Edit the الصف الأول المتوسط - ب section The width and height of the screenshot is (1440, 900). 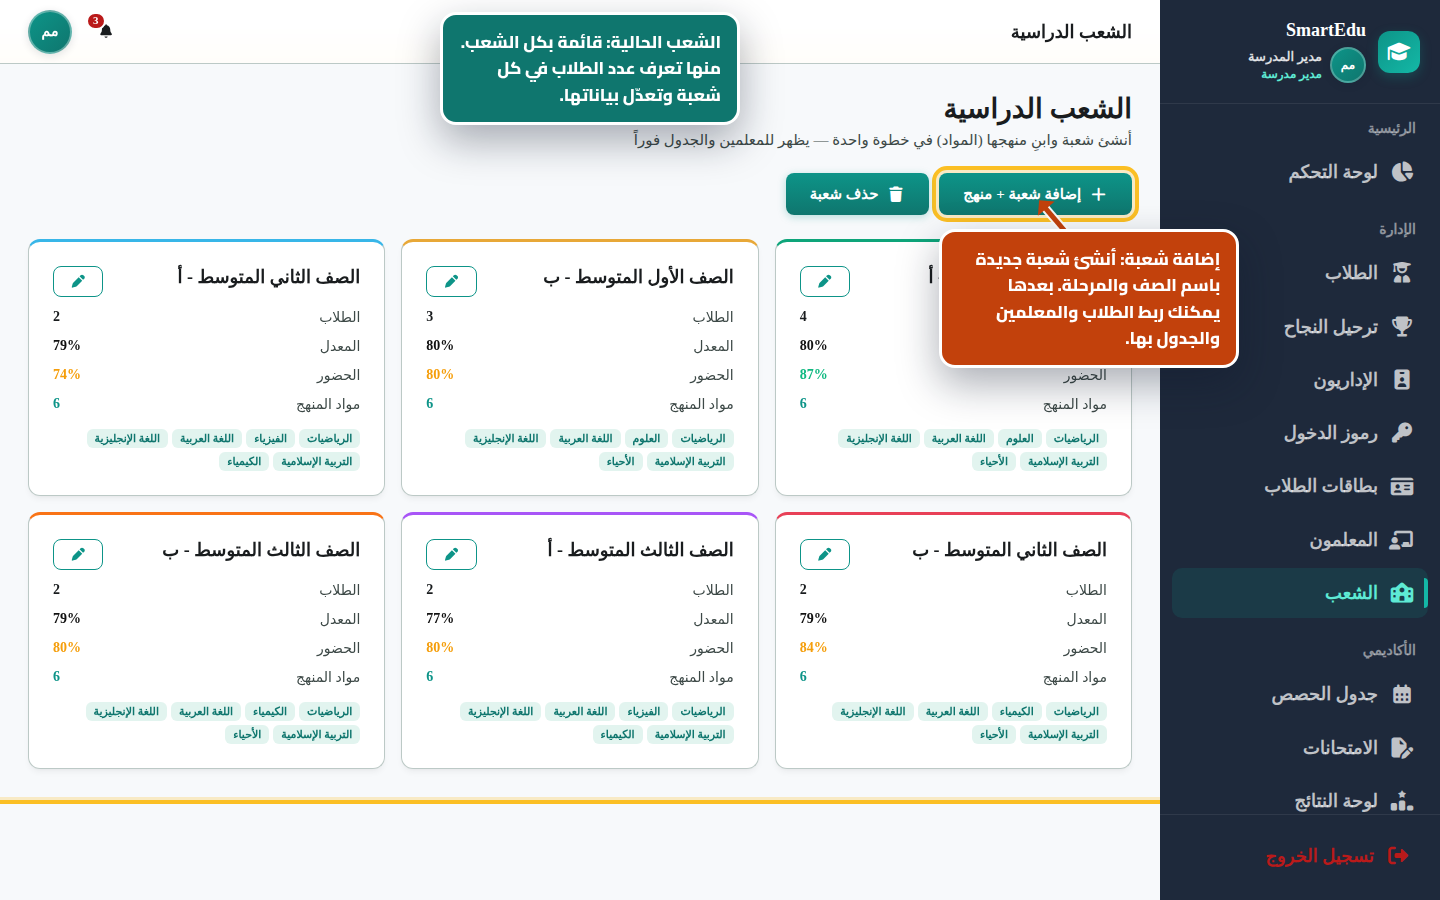[451, 281]
